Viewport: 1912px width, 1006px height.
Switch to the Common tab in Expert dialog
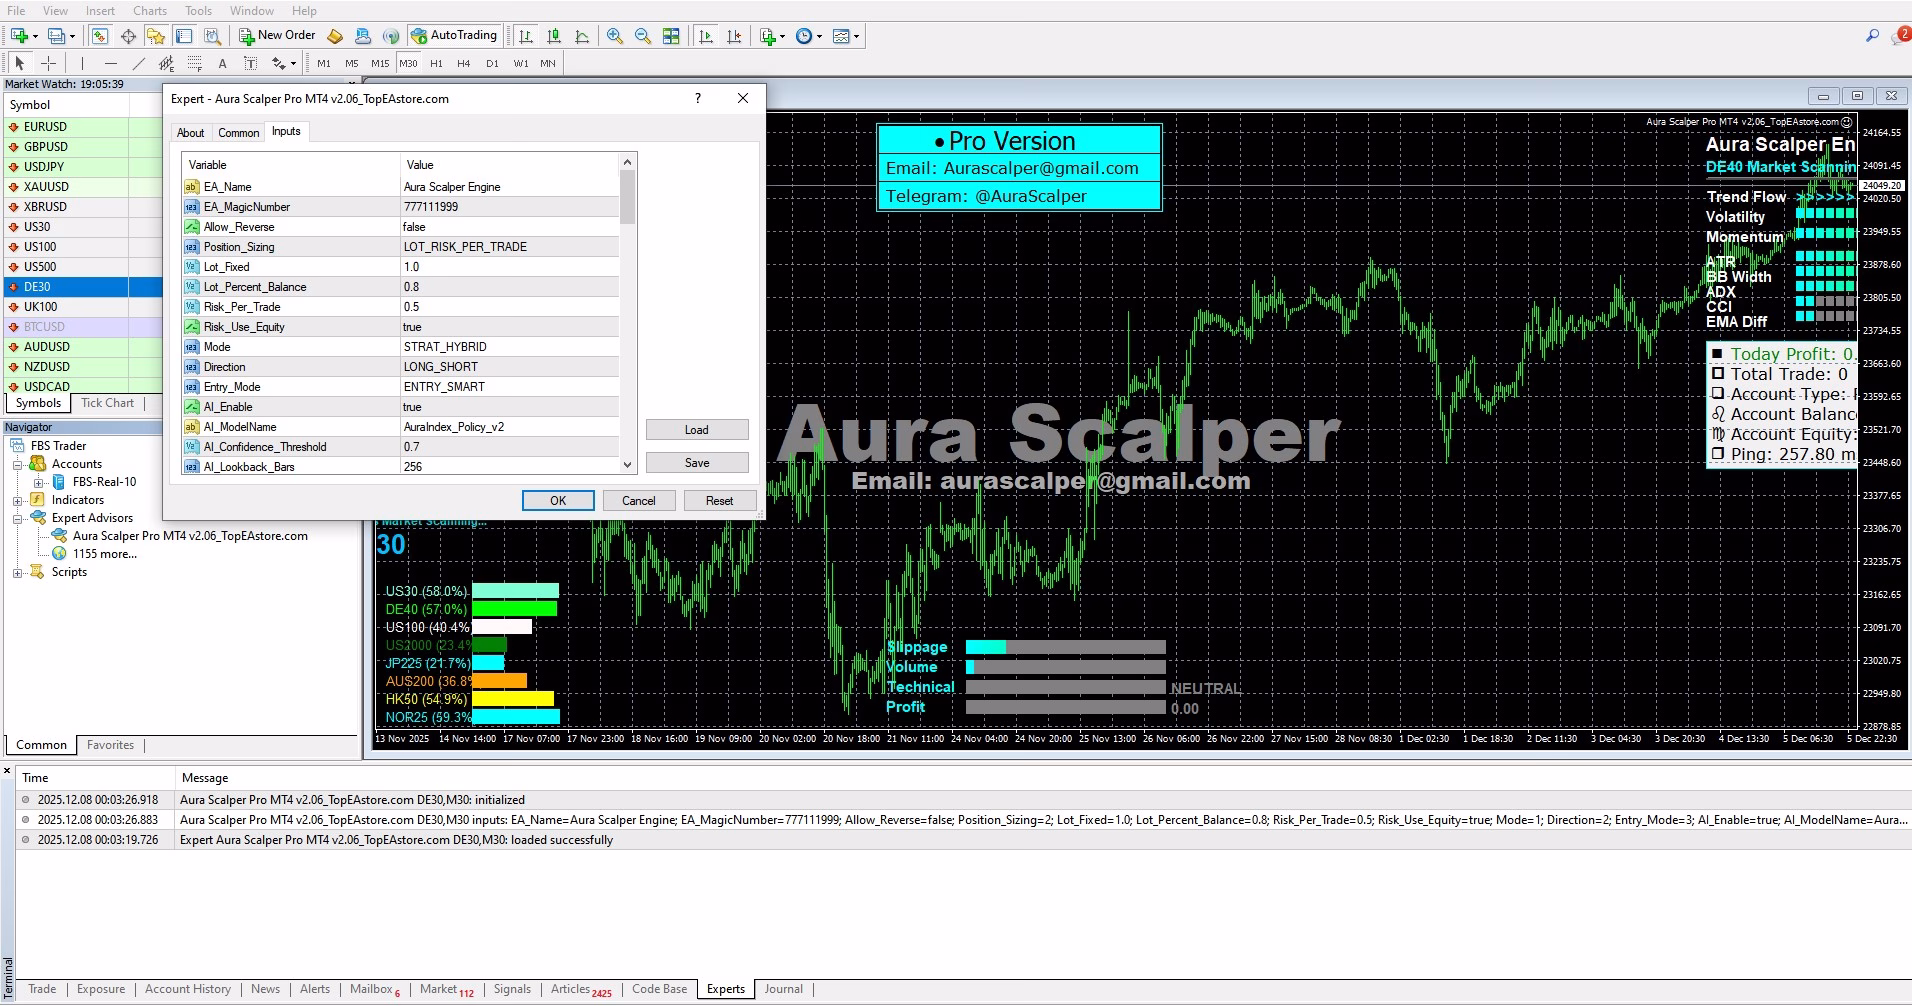pyautogui.click(x=238, y=132)
